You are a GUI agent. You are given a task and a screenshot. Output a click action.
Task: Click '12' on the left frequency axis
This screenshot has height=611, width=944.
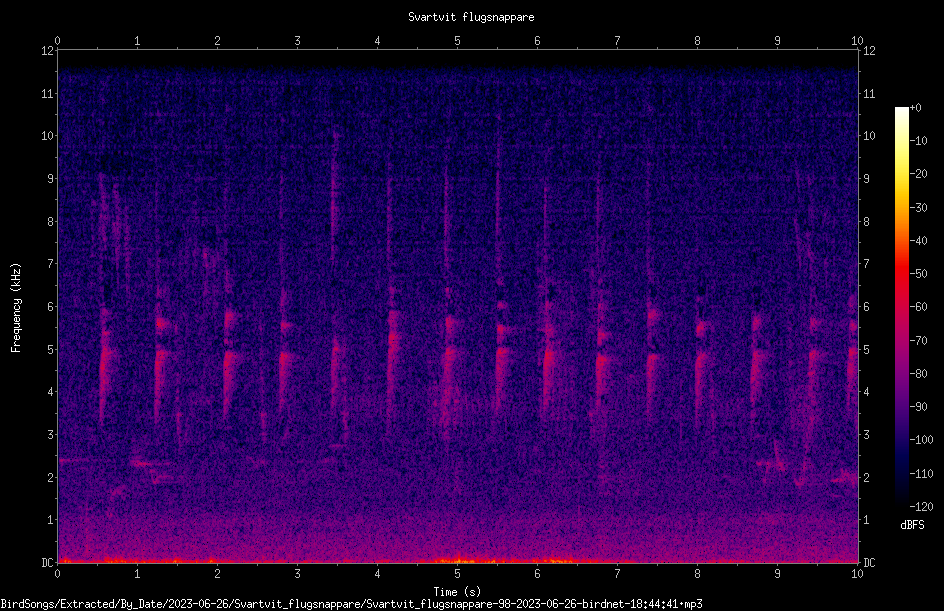pyautogui.click(x=47, y=51)
